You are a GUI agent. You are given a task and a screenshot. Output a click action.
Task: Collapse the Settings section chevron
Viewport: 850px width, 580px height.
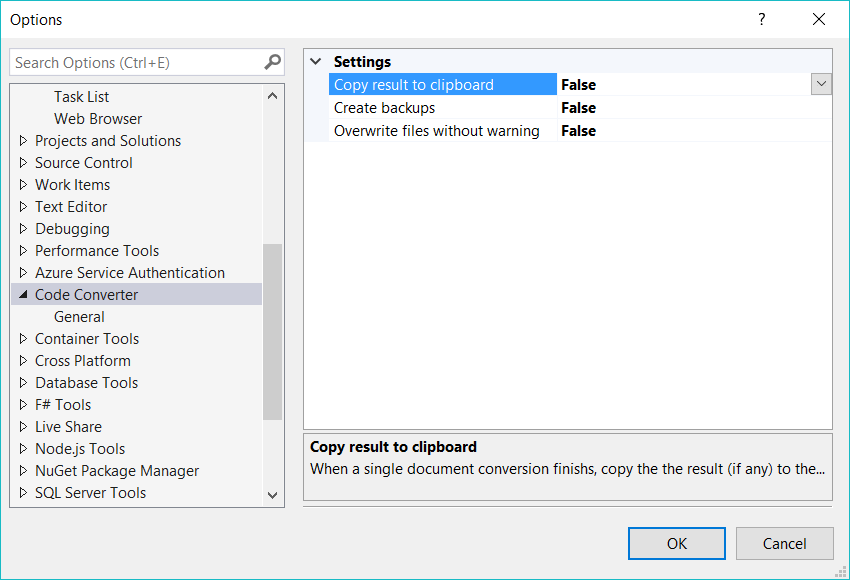tap(316, 61)
